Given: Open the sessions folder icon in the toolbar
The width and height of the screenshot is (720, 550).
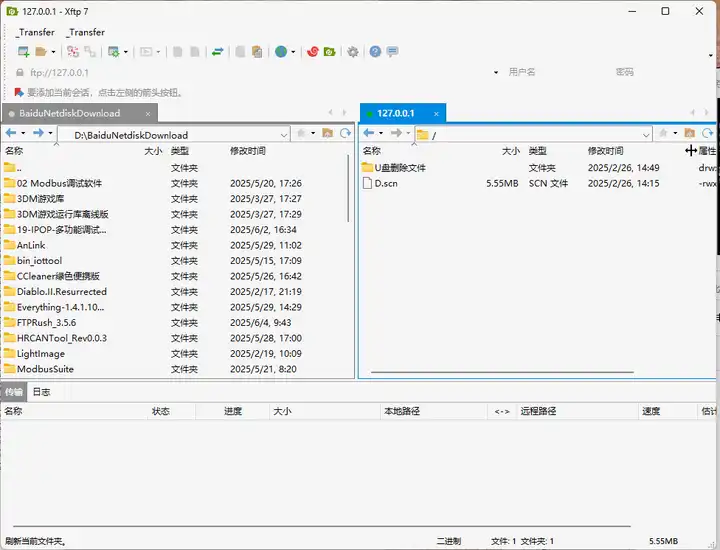Looking at the screenshot, I should click(41, 51).
